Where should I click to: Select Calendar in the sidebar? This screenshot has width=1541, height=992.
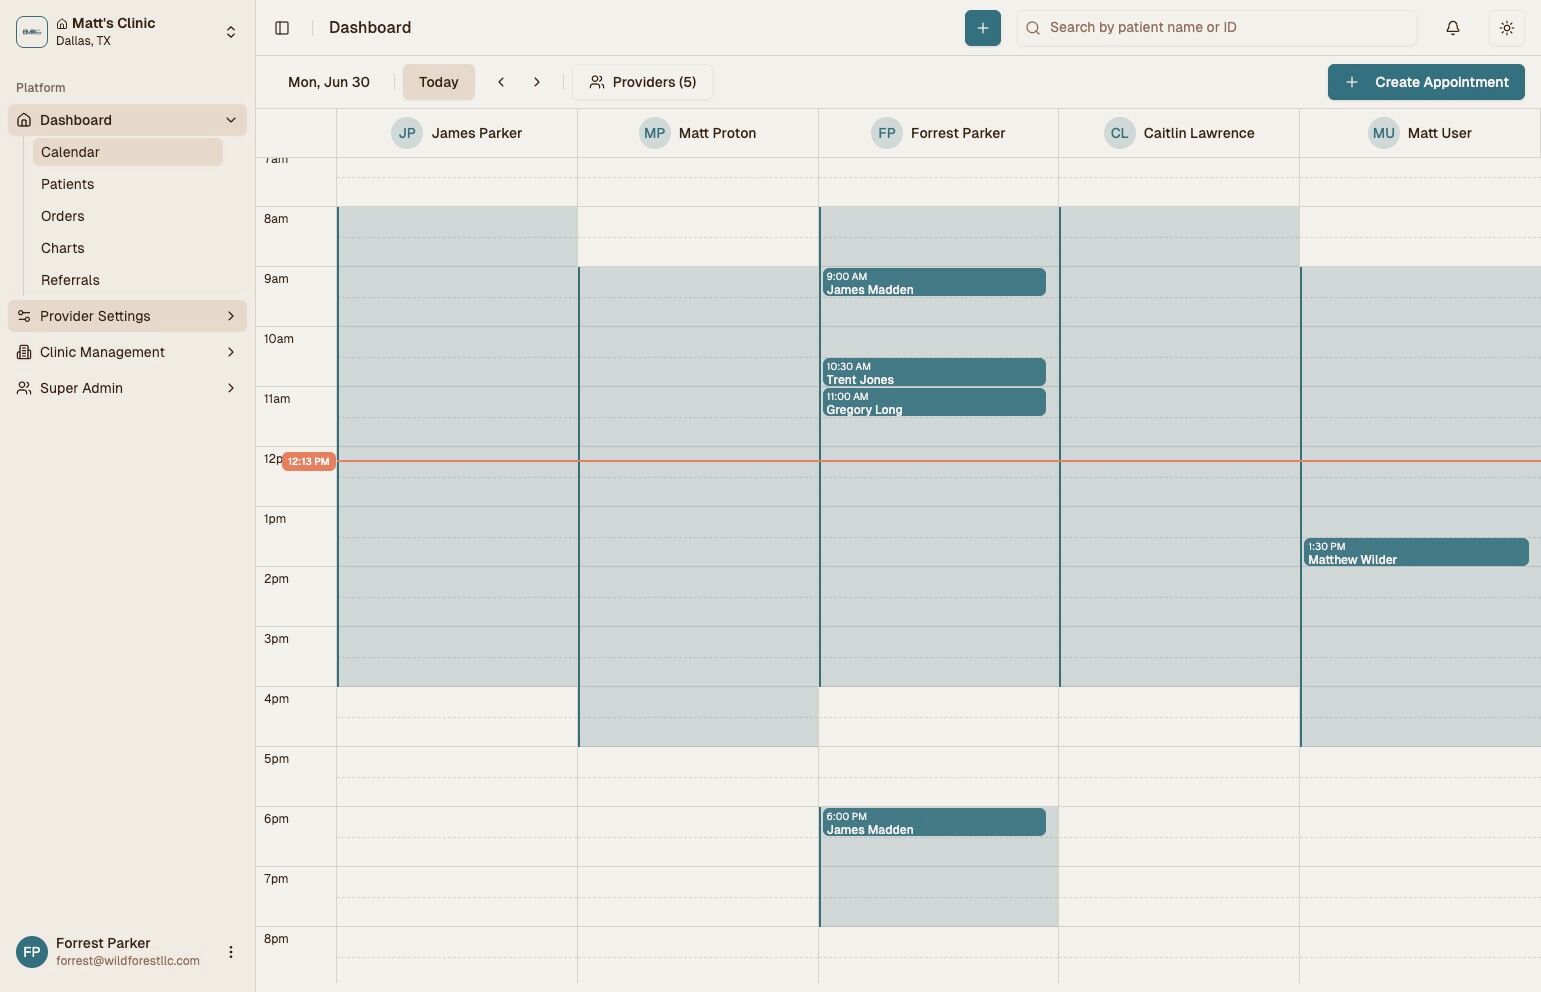pos(70,152)
